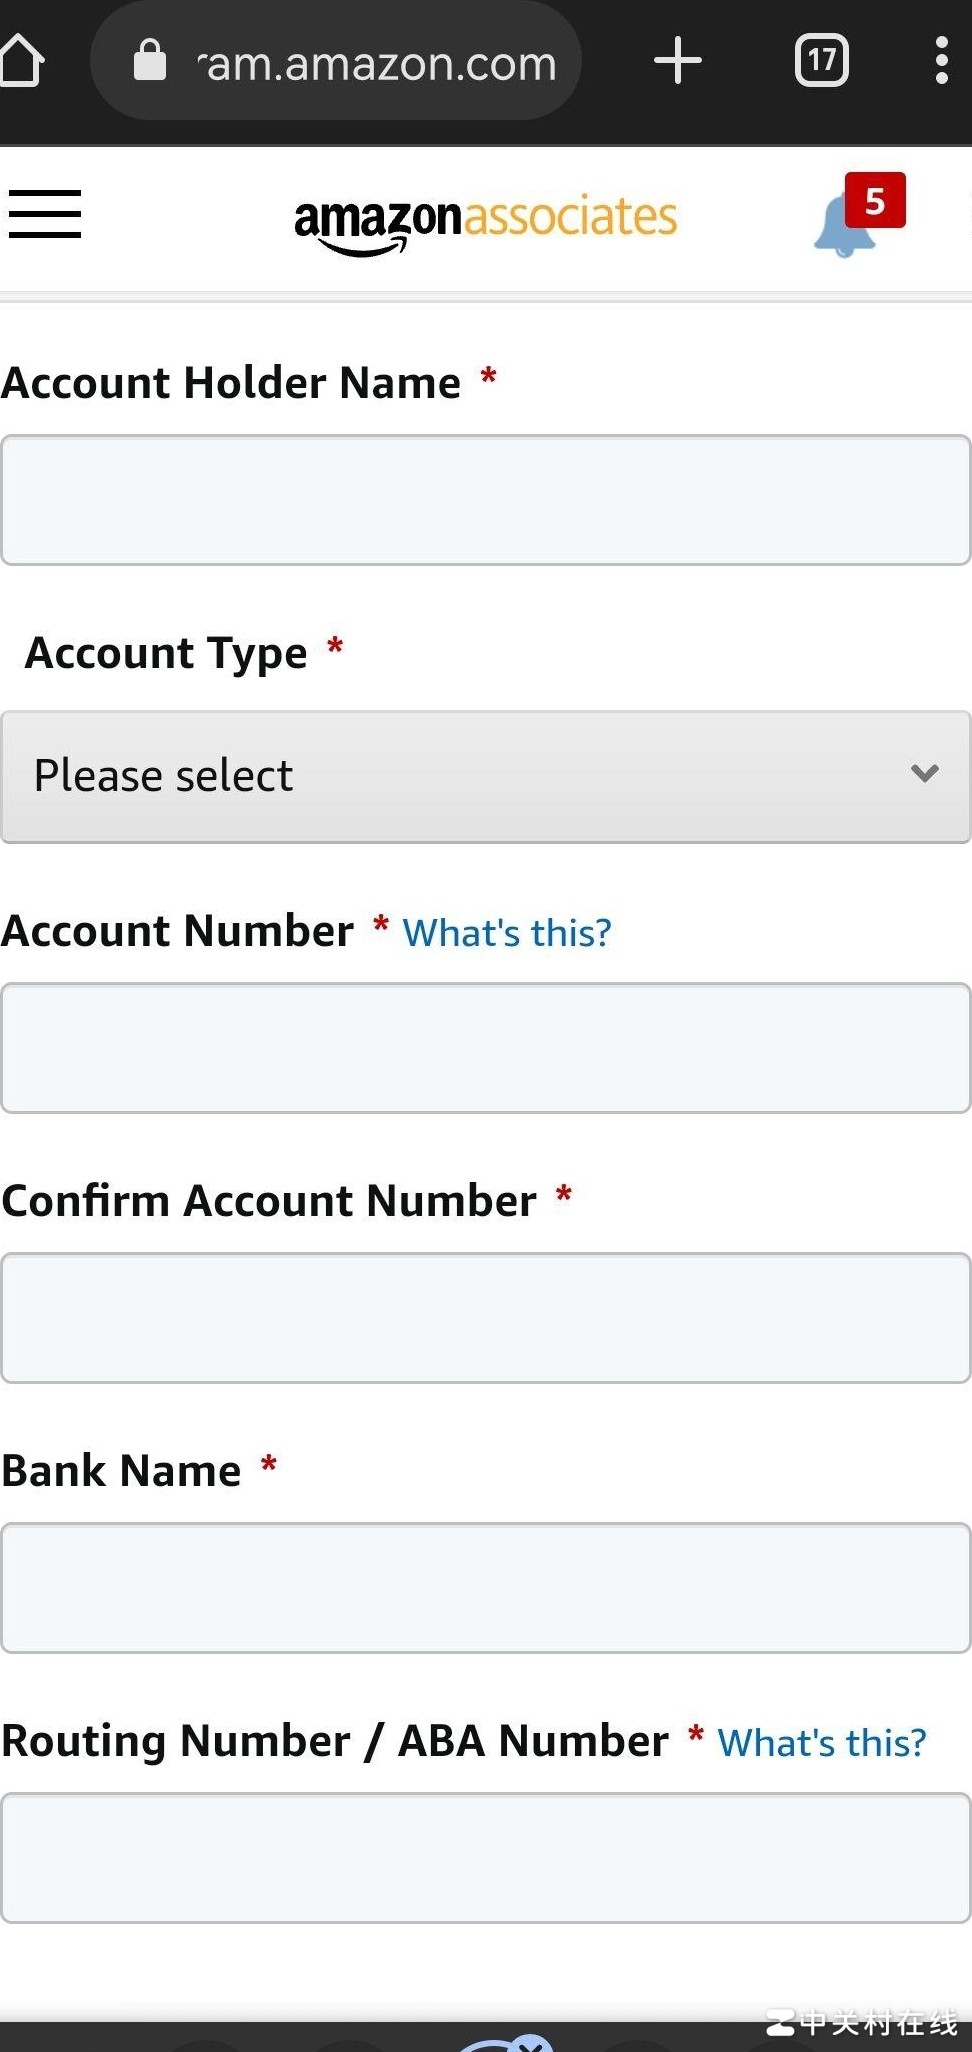Click the Account Holder Name field

pyautogui.click(x=486, y=500)
